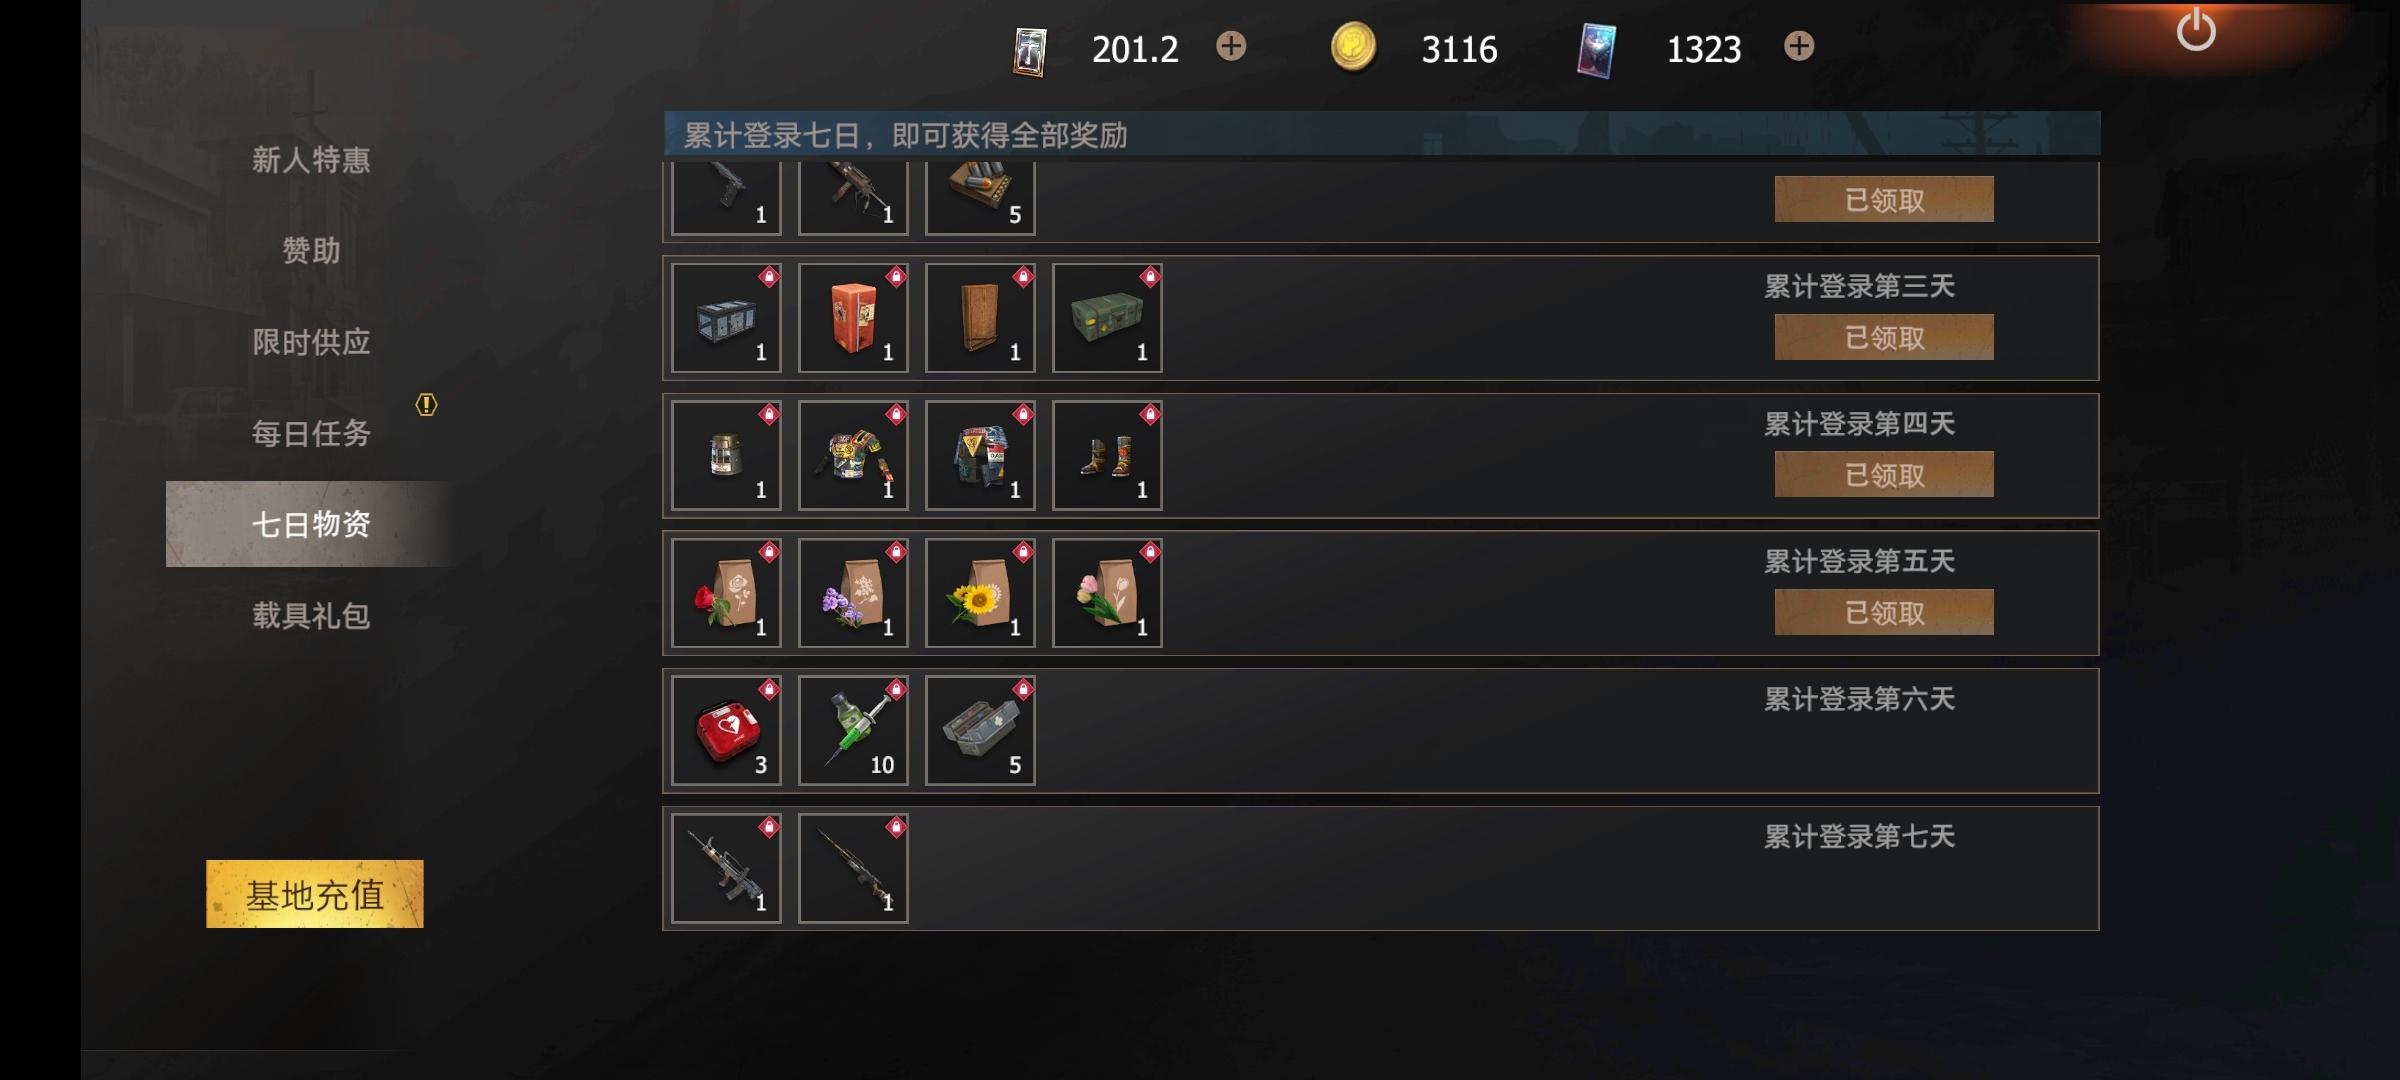Open the 新人特惠 tab
The height and width of the screenshot is (1080, 2400).
[311, 160]
